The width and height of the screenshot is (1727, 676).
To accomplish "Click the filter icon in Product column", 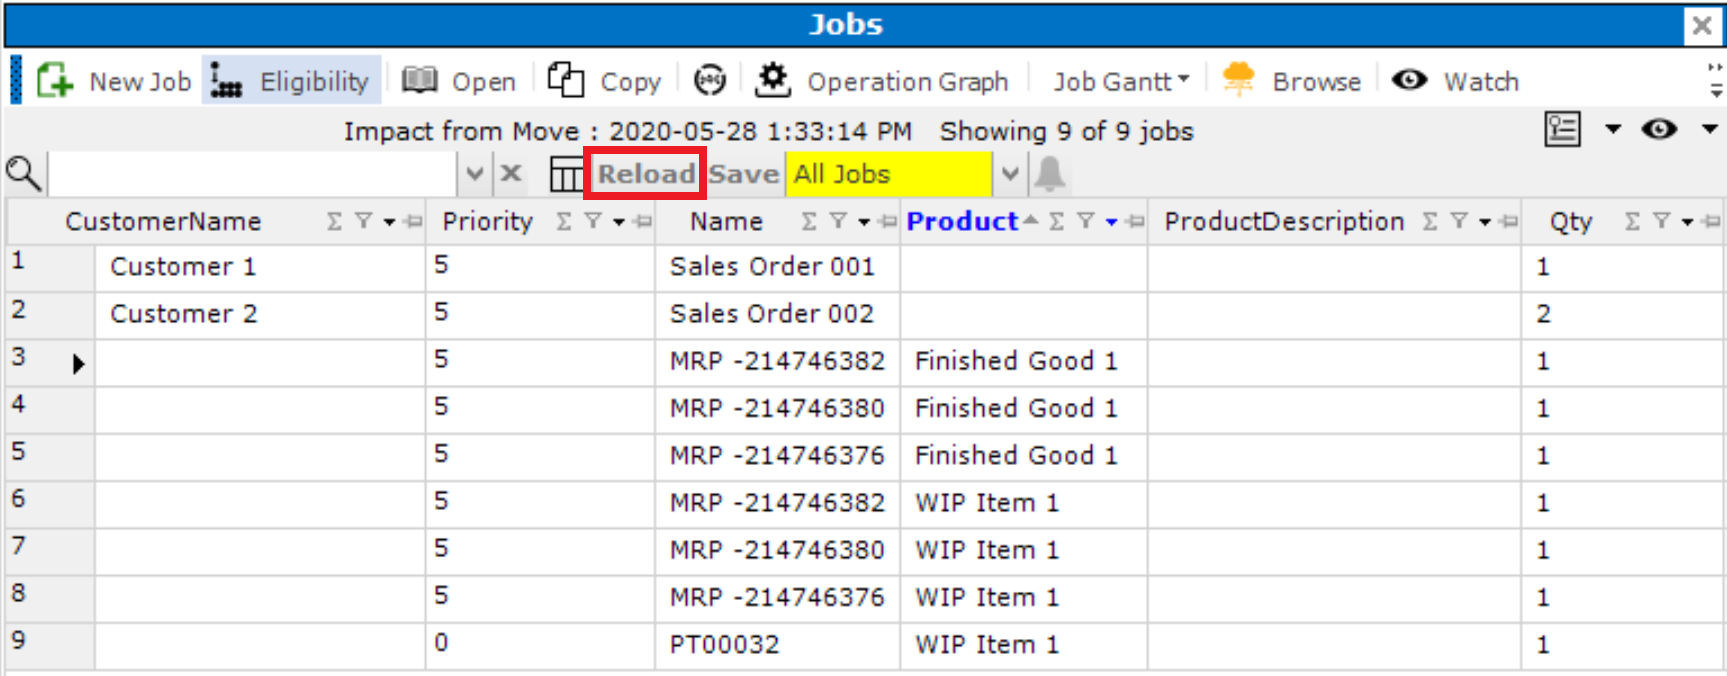I will click(1086, 222).
